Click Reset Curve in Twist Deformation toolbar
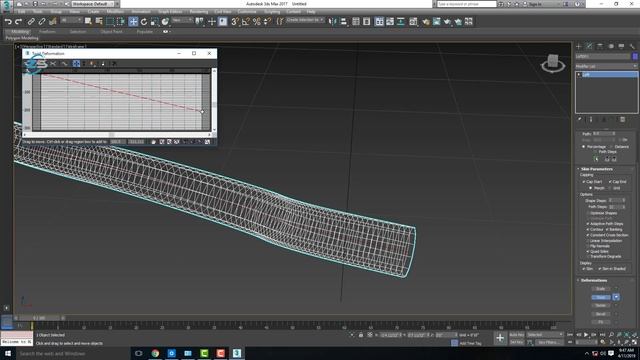 pos(114,64)
